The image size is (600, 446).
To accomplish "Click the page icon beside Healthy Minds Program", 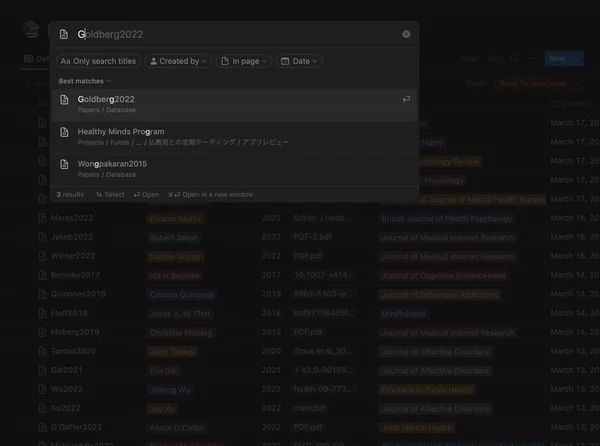I will click(64, 132).
